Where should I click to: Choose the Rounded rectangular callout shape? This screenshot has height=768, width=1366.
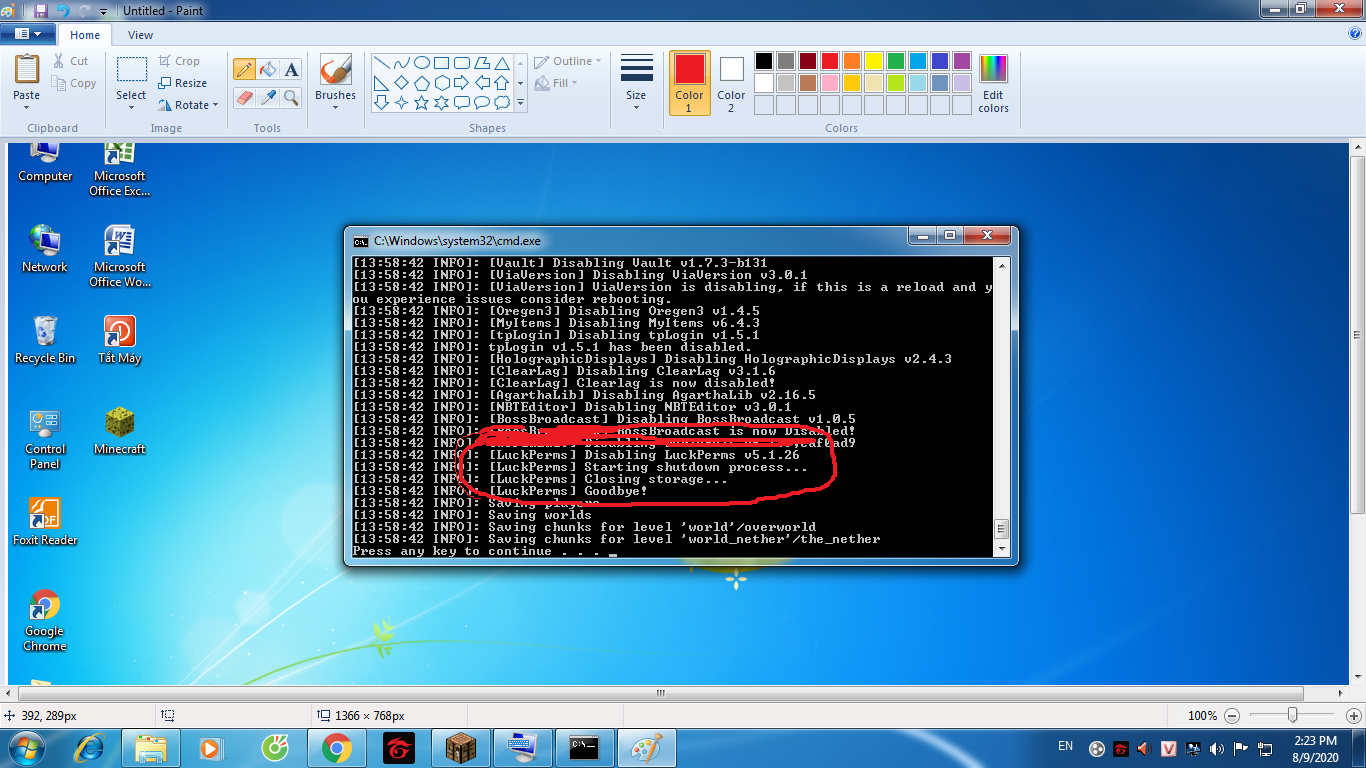(x=461, y=102)
